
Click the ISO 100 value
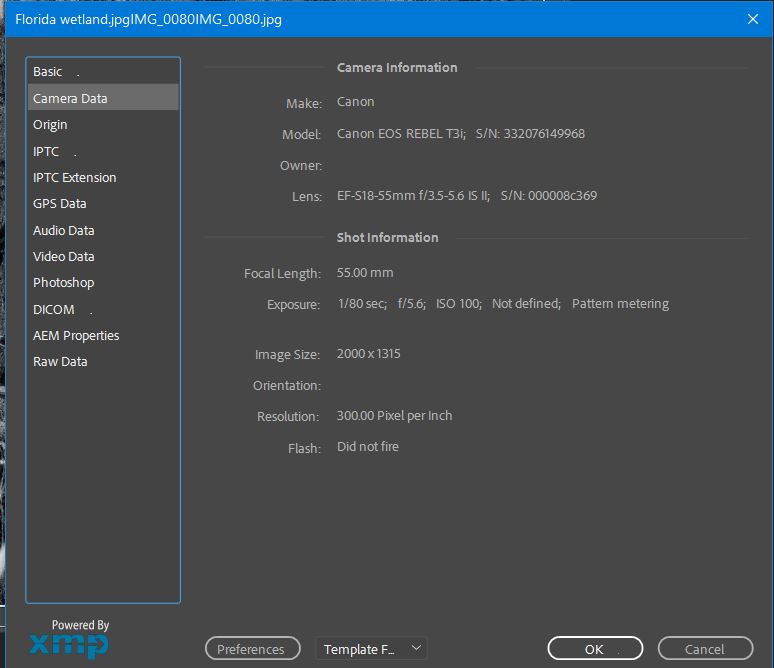point(459,303)
